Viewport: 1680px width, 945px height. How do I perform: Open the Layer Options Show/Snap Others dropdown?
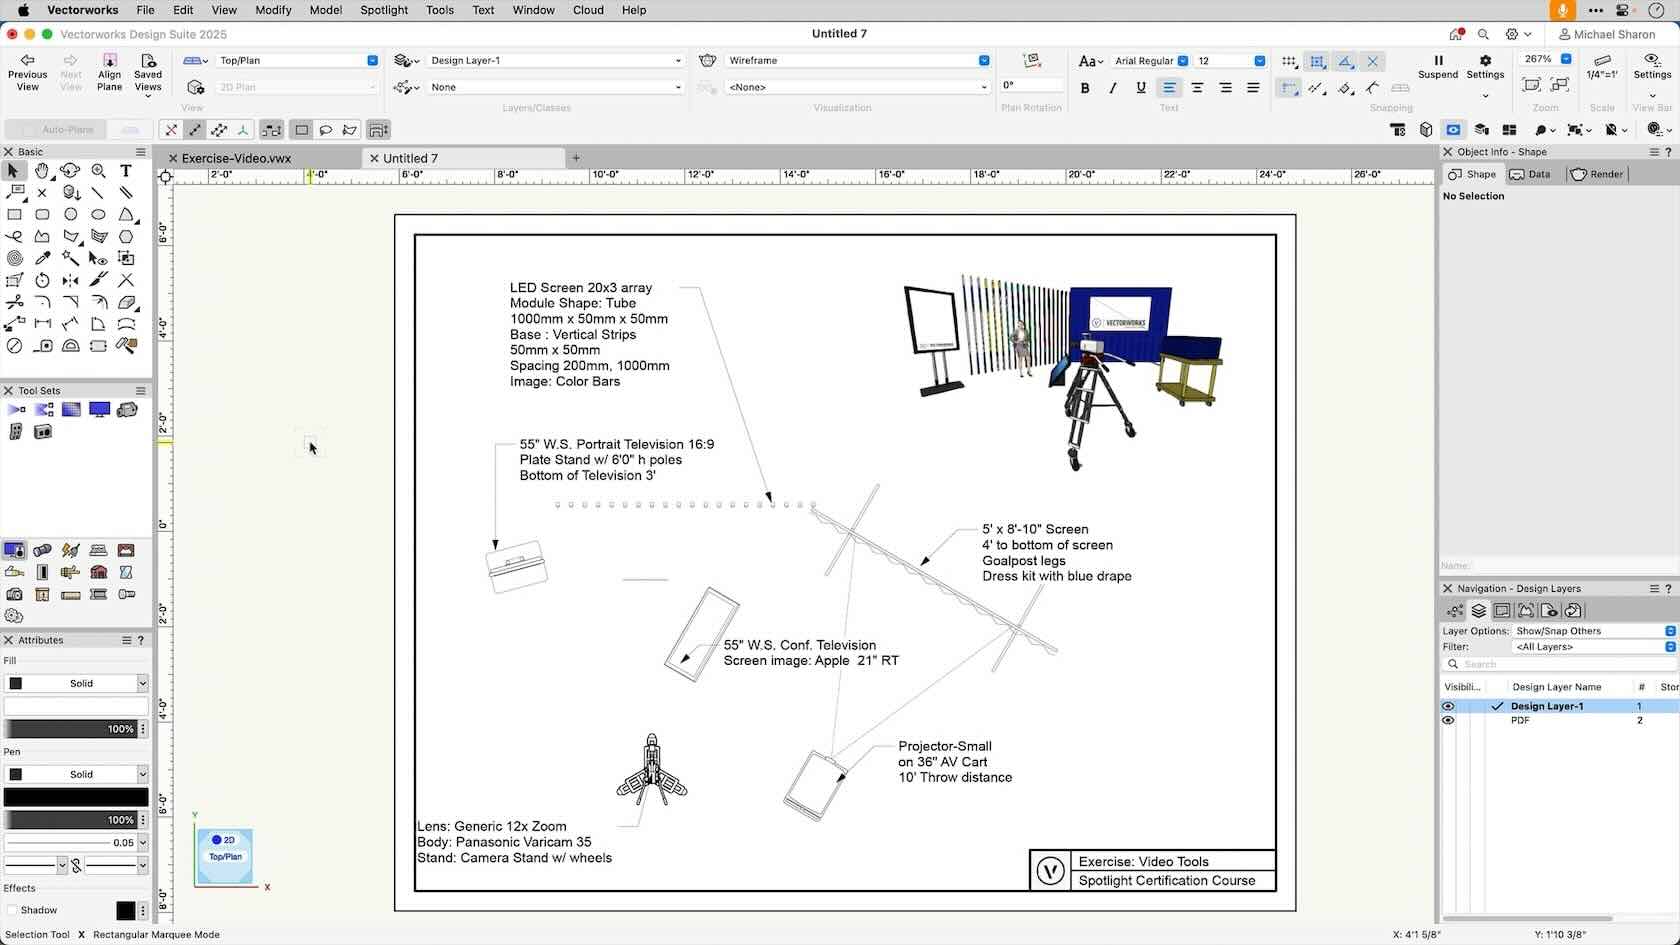pyautogui.click(x=1594, y=631)
